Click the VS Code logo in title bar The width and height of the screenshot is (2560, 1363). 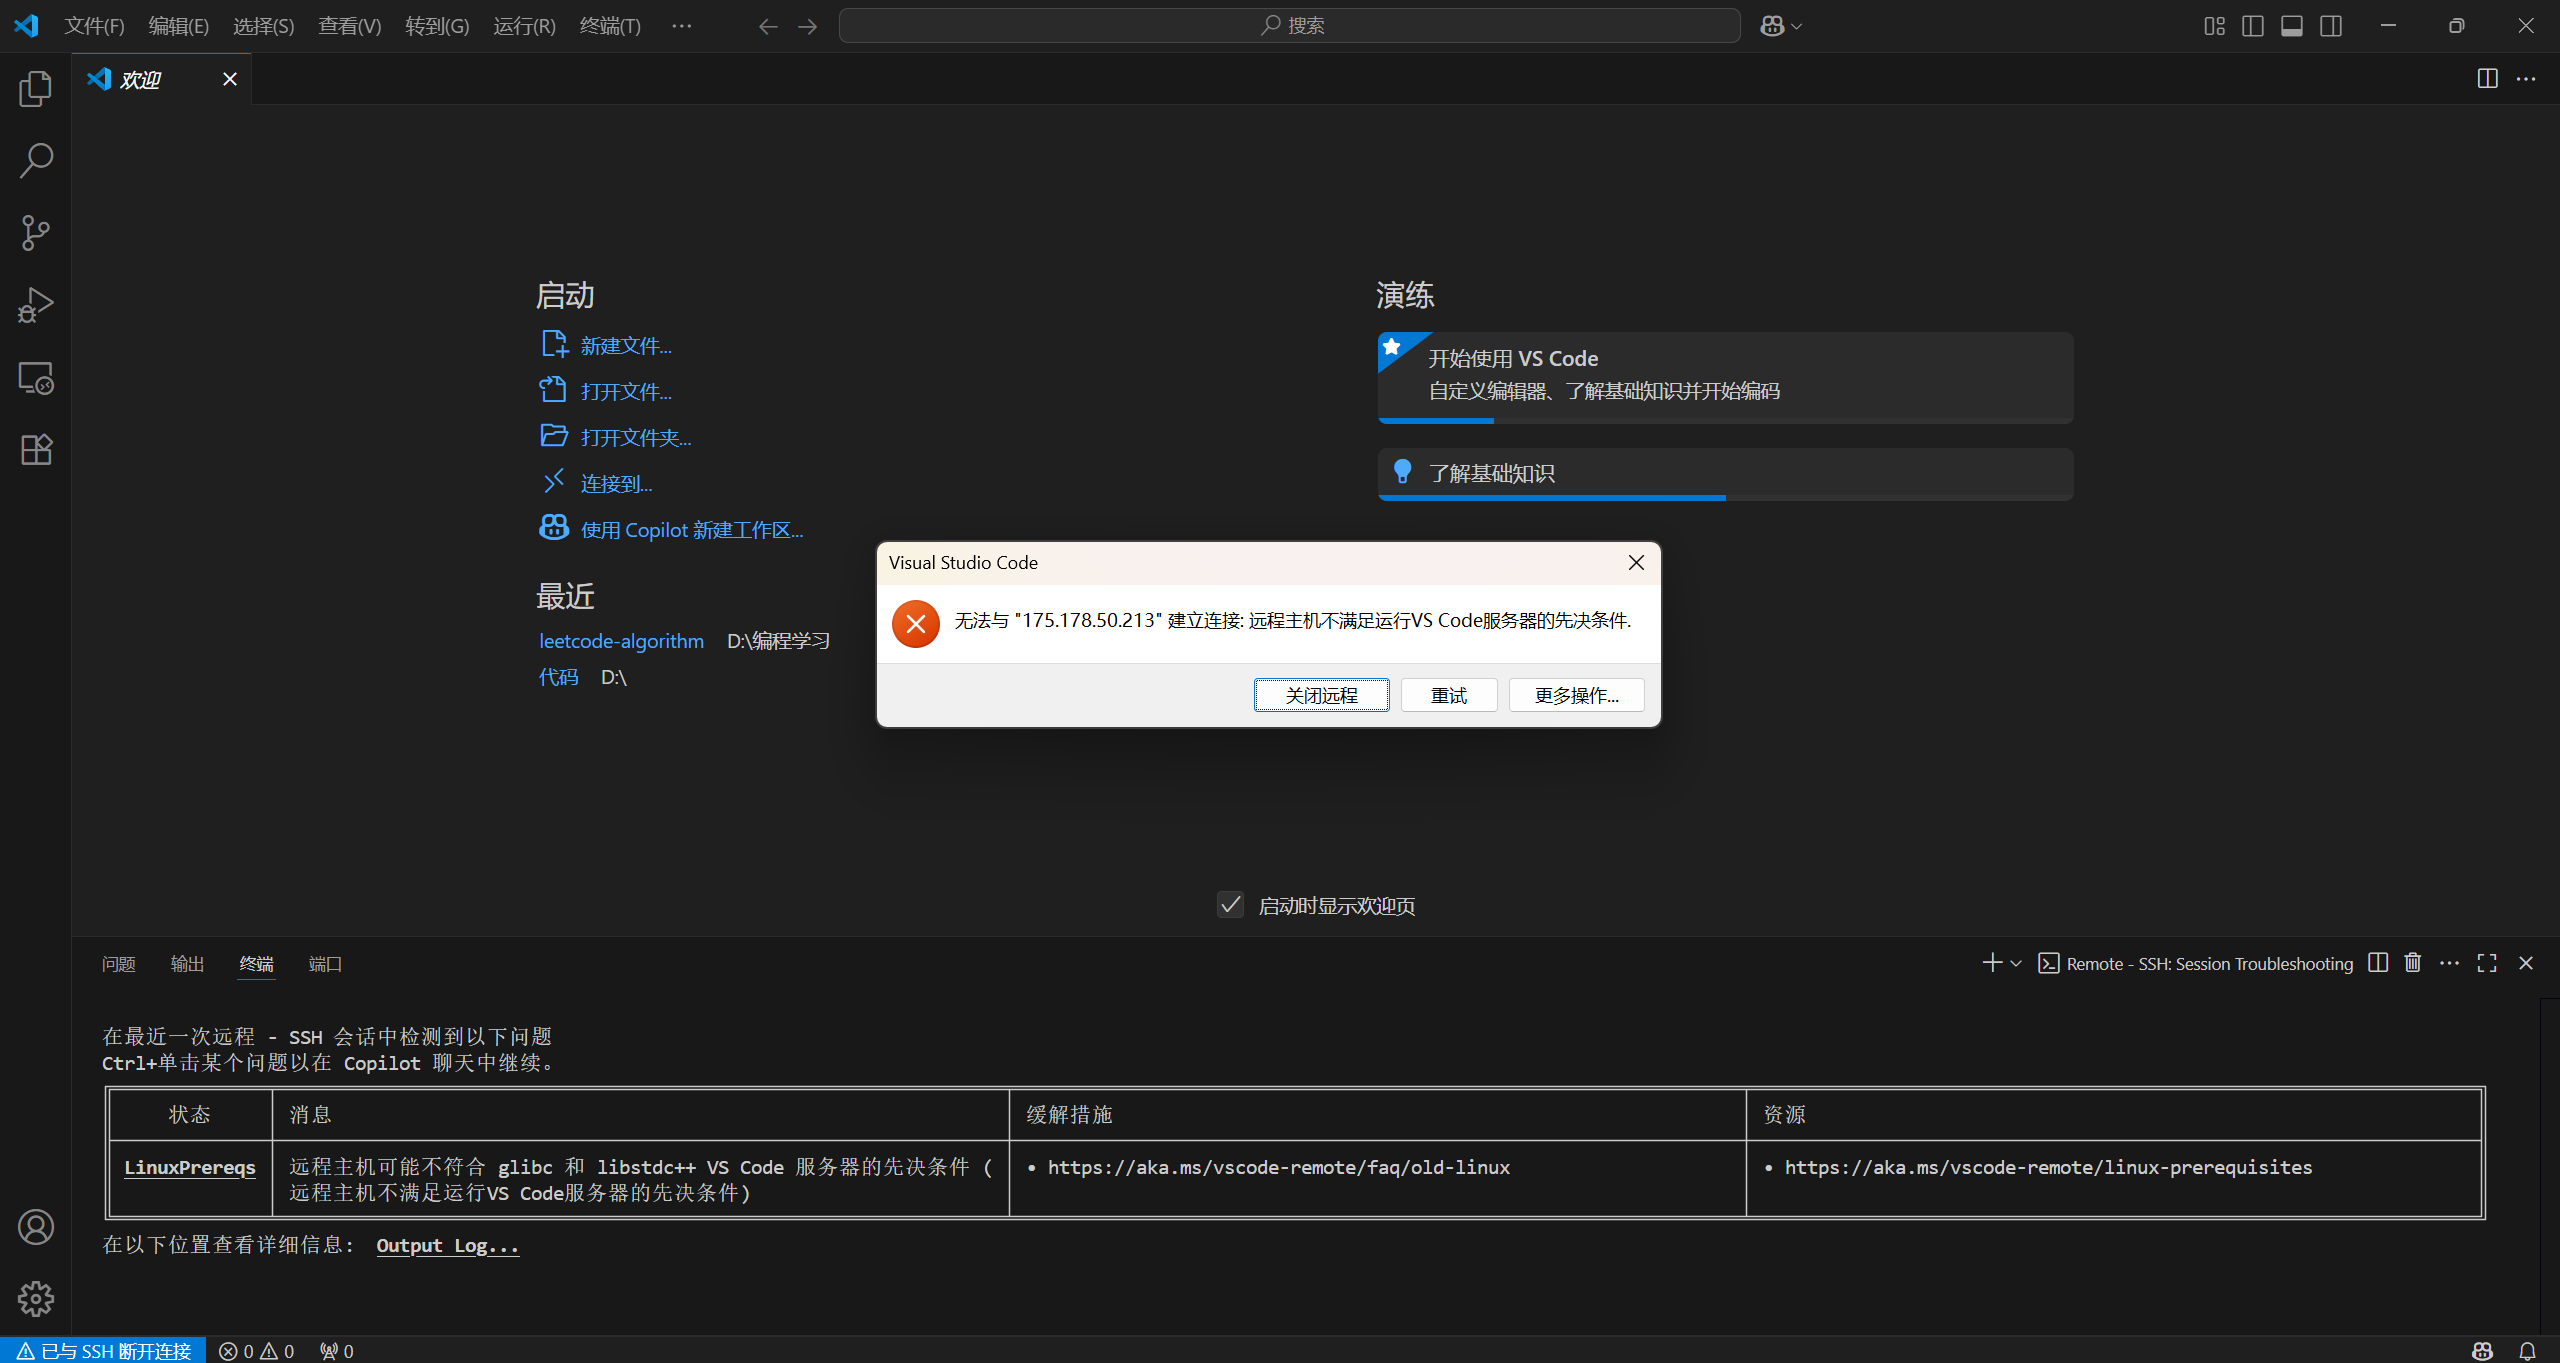point(26,26)
